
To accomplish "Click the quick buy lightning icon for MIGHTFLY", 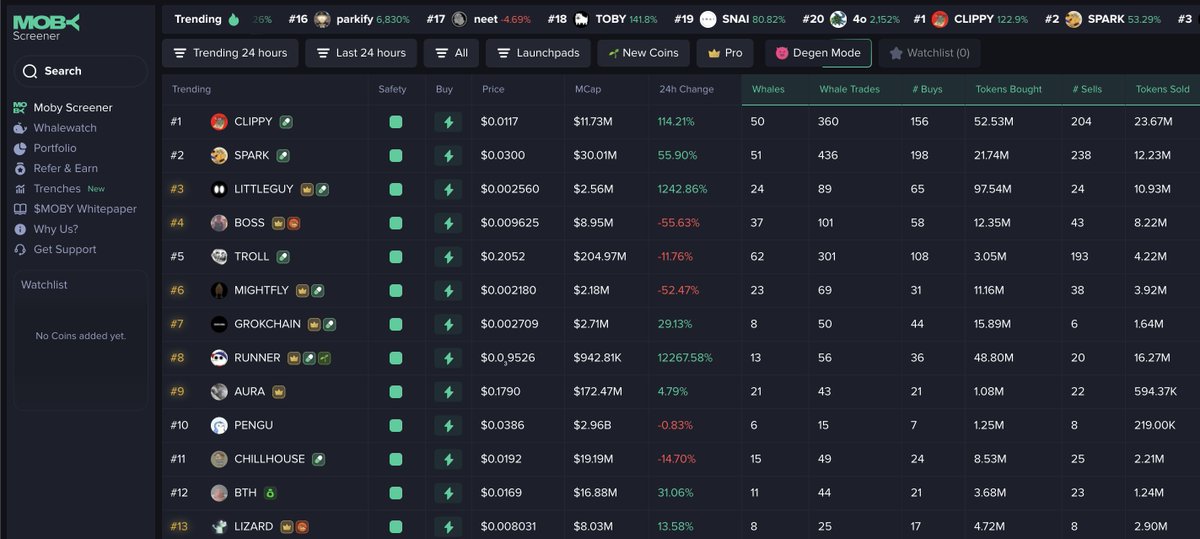I will (x=448, y=291).
